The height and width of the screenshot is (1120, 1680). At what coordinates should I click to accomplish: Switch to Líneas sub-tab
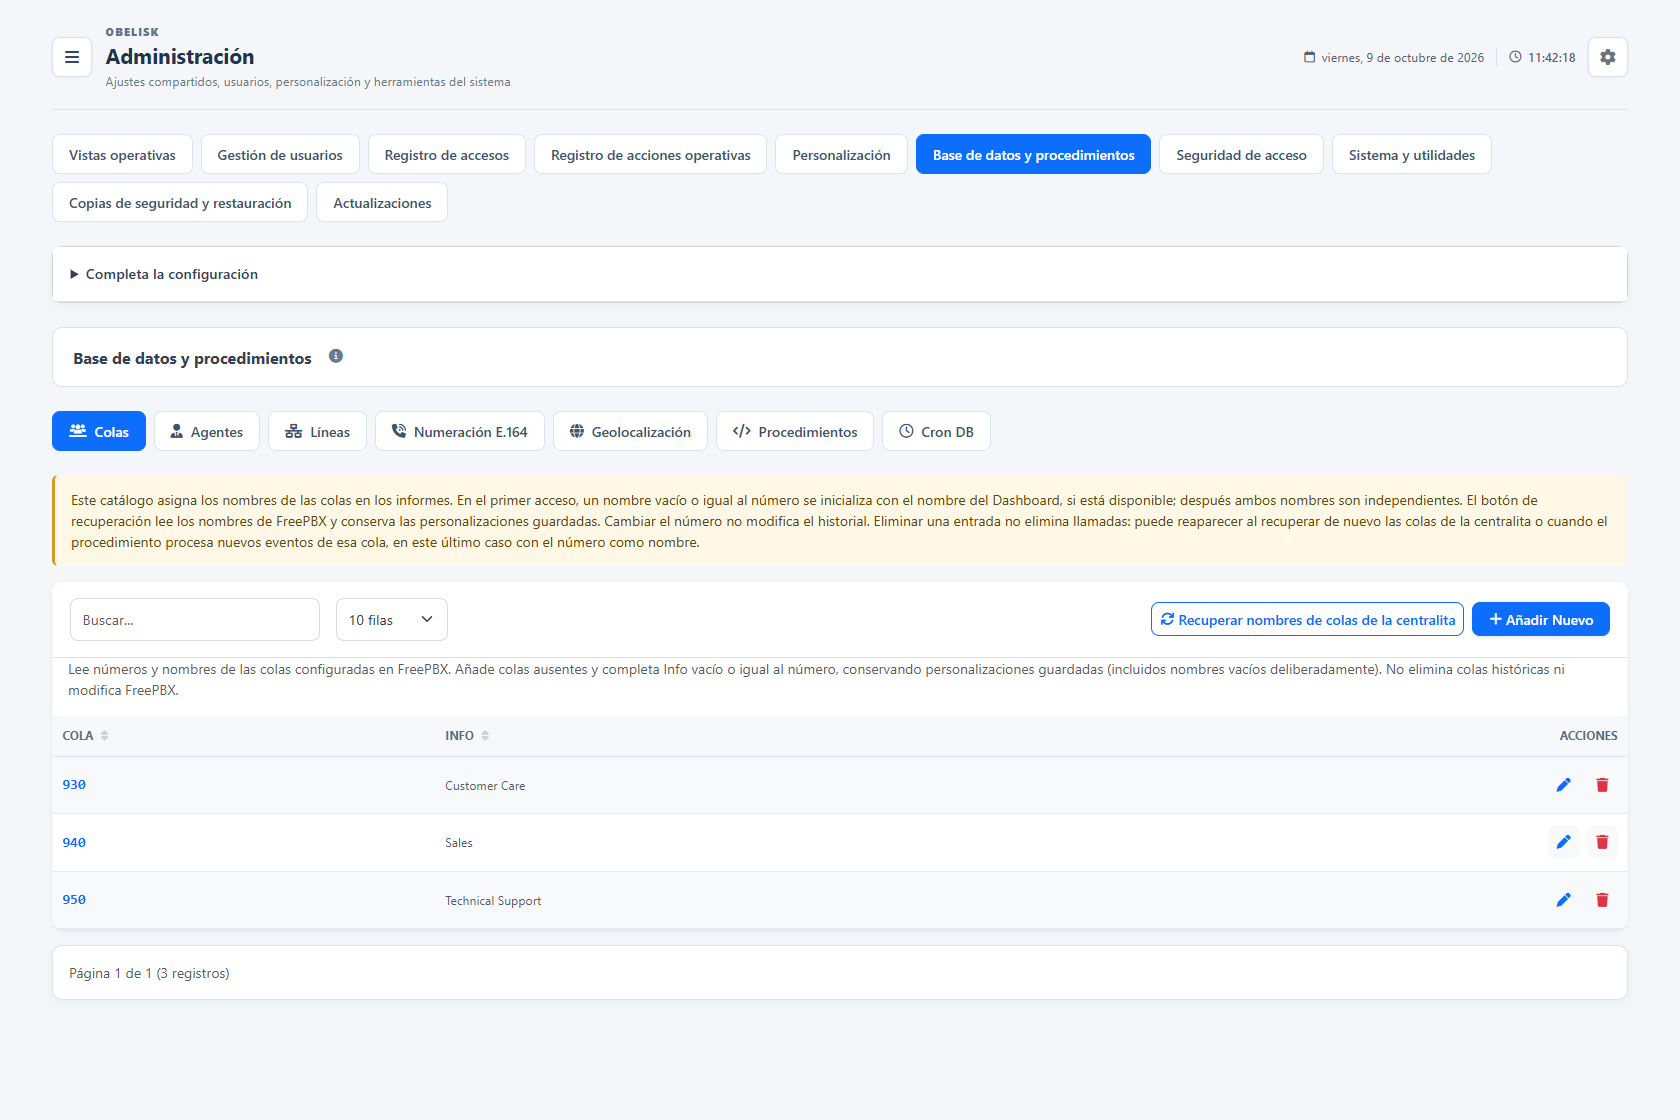pos(317,431)
